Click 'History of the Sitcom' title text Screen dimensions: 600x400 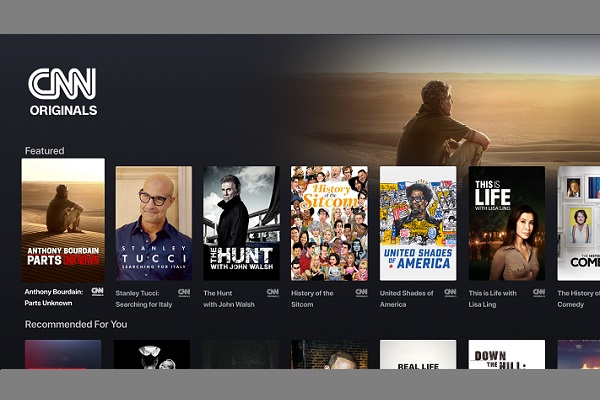click(312, 299)
